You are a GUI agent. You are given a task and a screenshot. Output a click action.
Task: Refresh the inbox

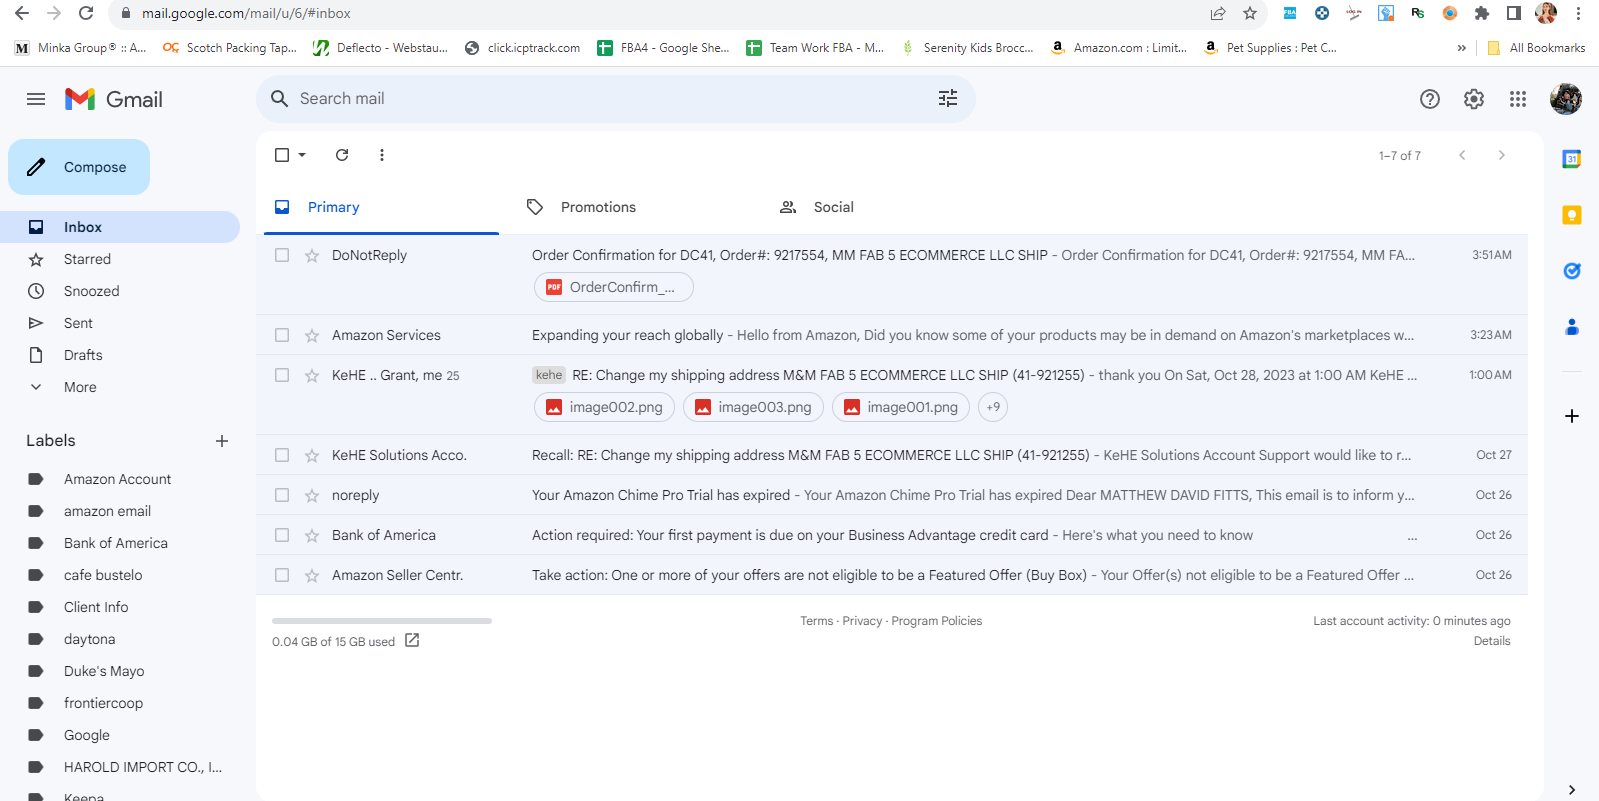[342, 155]
